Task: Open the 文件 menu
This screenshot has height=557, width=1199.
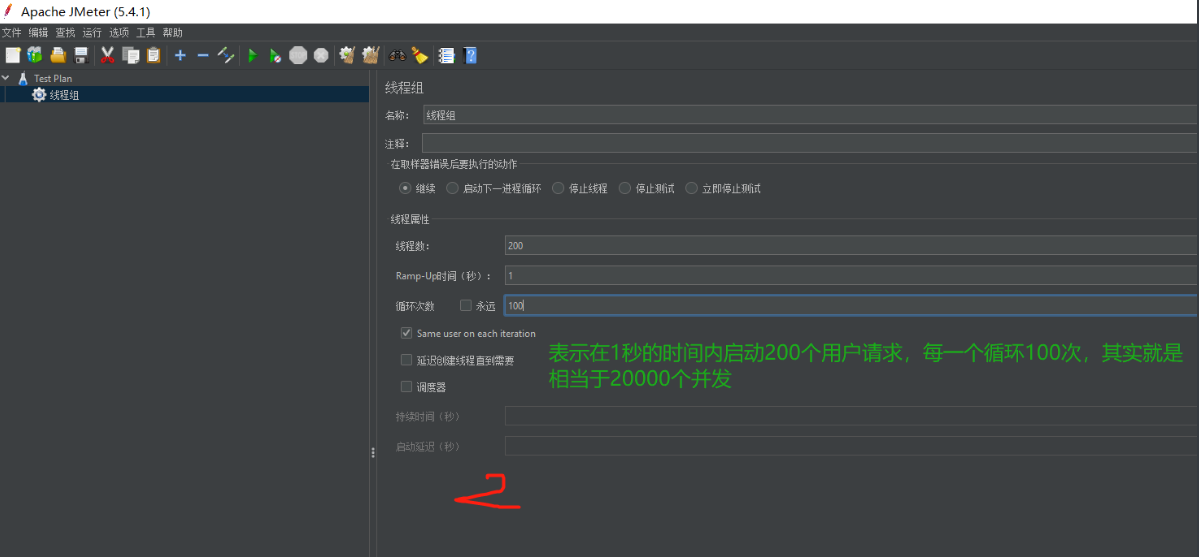Action: coord(11,33)
